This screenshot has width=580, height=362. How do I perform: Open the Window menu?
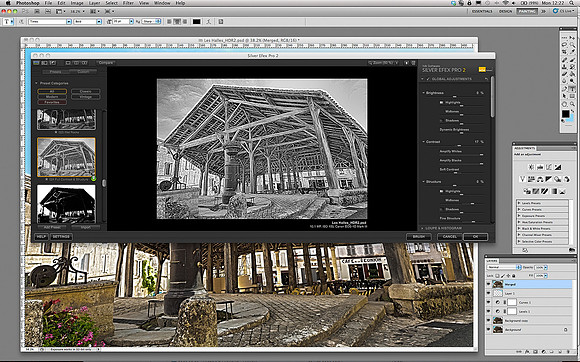[x=162, y=3]
